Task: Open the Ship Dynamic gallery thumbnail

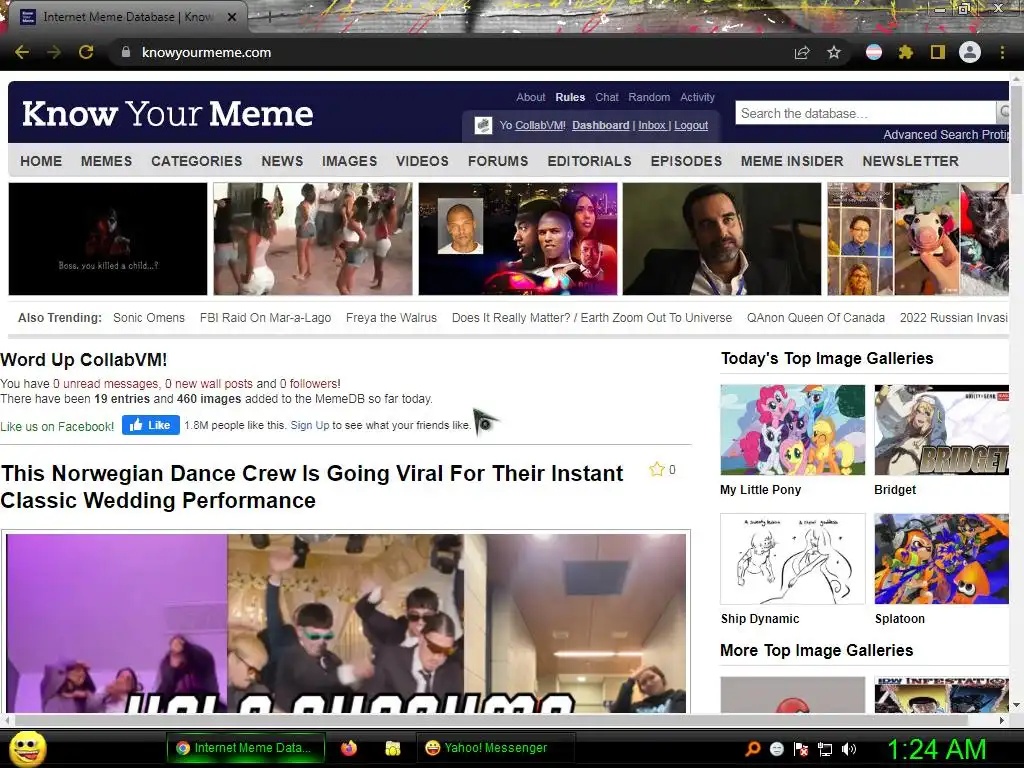Action: tap(793, 559)
